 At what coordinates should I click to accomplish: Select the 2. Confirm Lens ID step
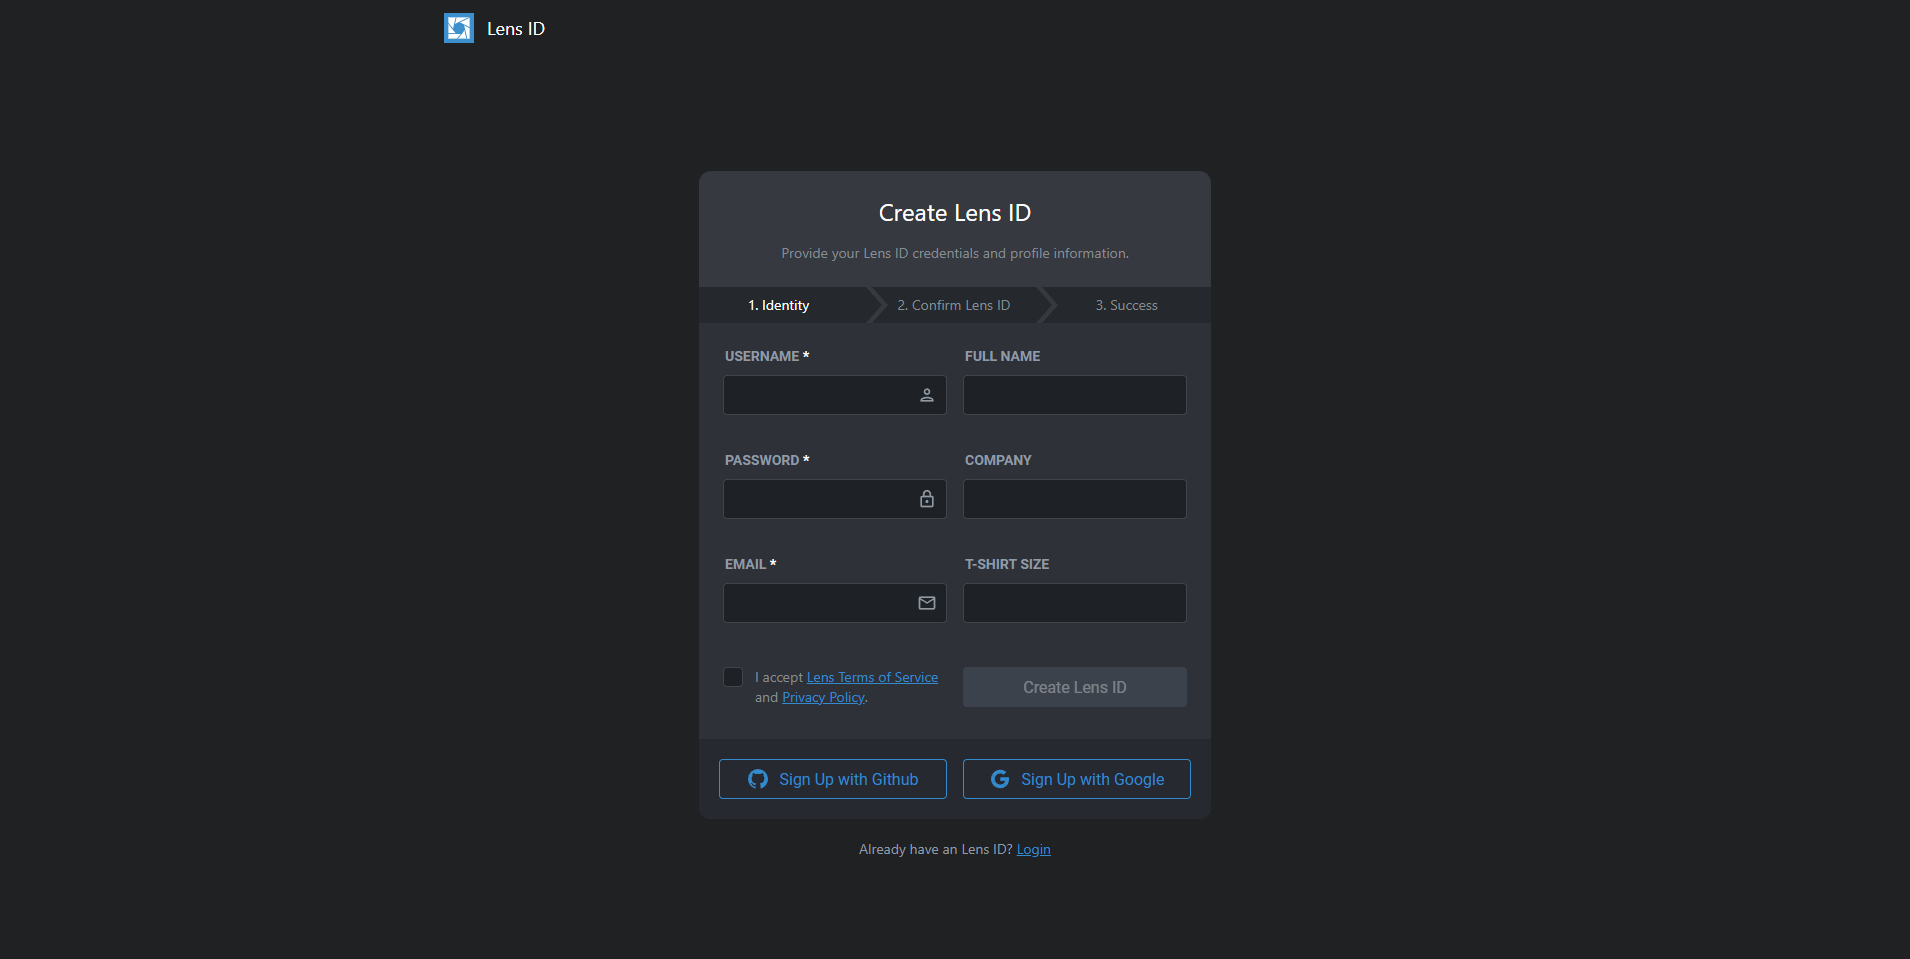point(953,305)
